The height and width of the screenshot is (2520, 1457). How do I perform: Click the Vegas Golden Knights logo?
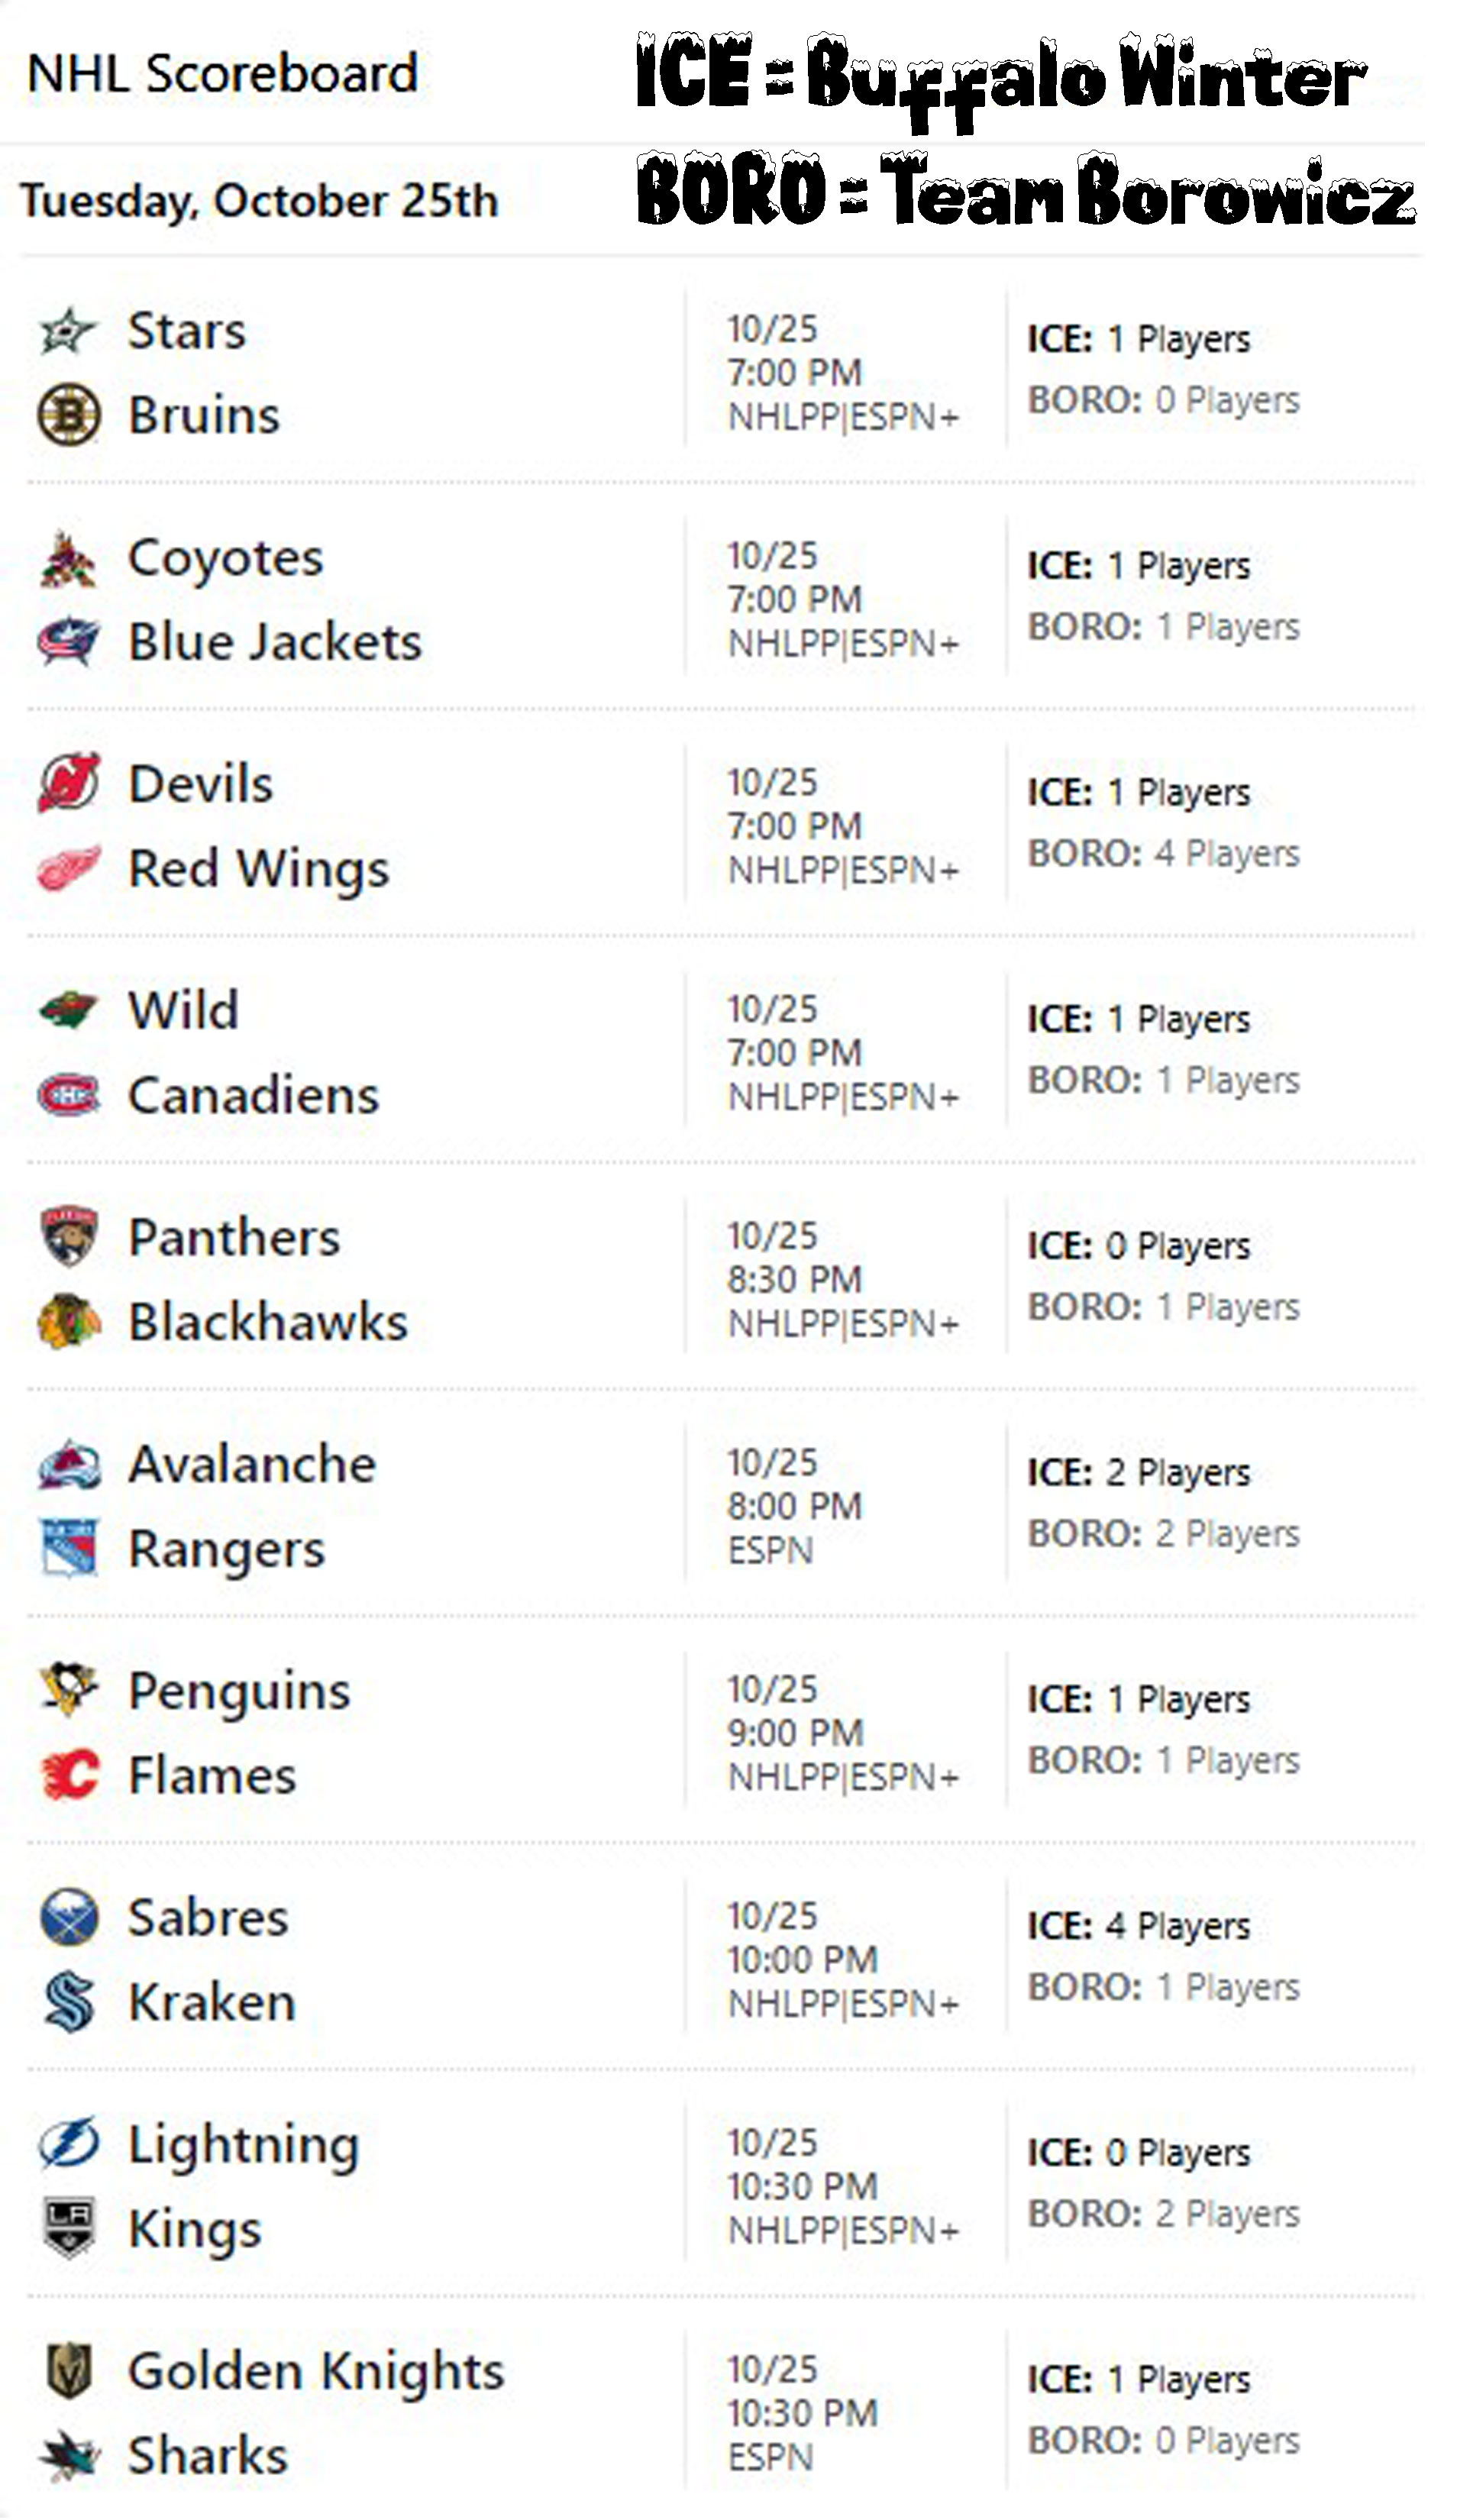(x=68, y=2371)
